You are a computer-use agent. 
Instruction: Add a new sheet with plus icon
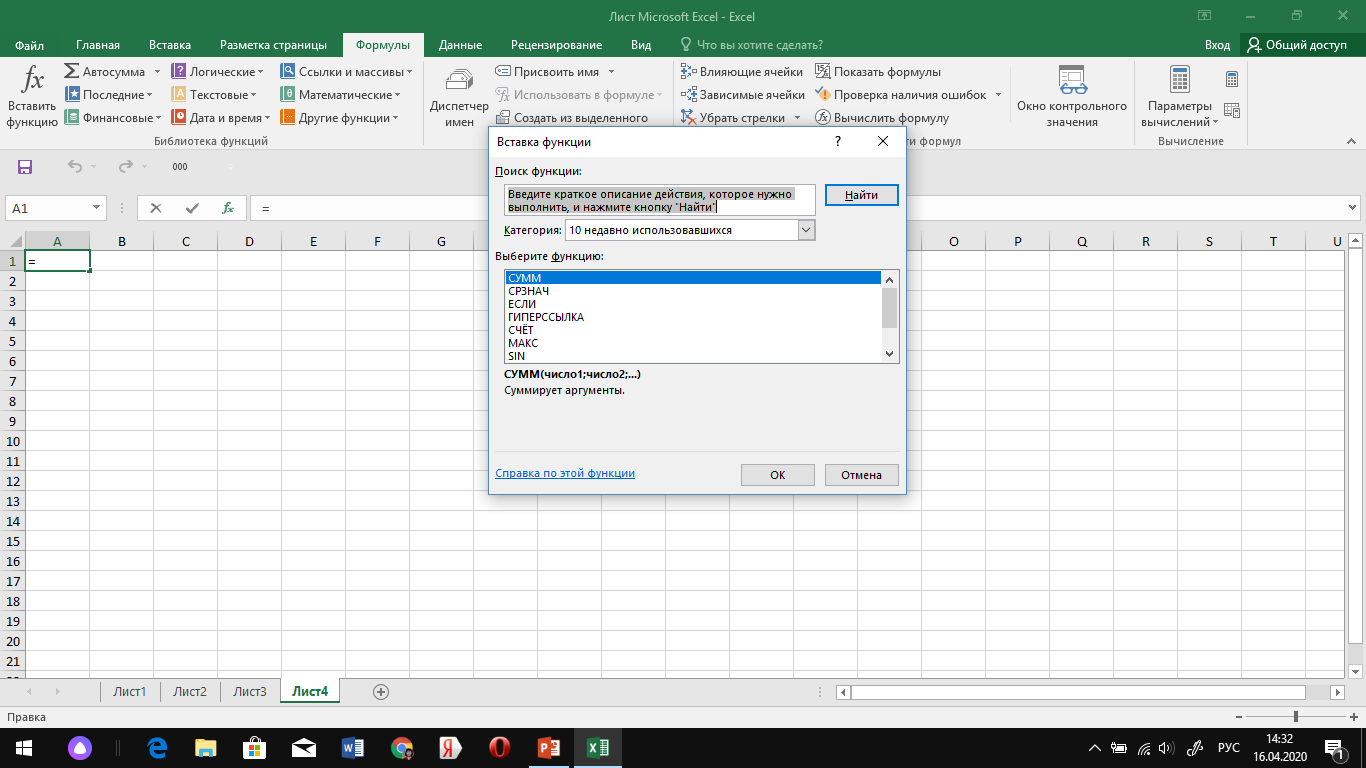380,691
